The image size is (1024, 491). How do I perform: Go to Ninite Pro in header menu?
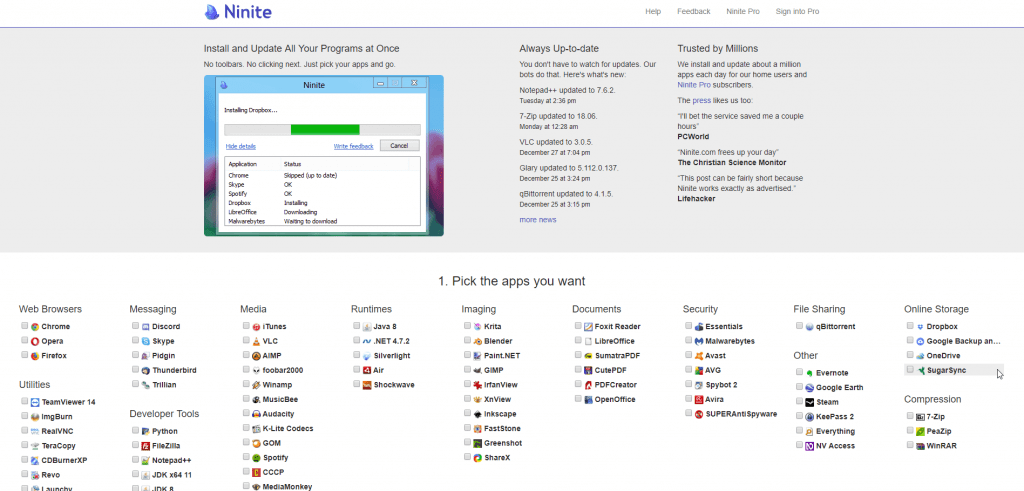click(743, 12)
